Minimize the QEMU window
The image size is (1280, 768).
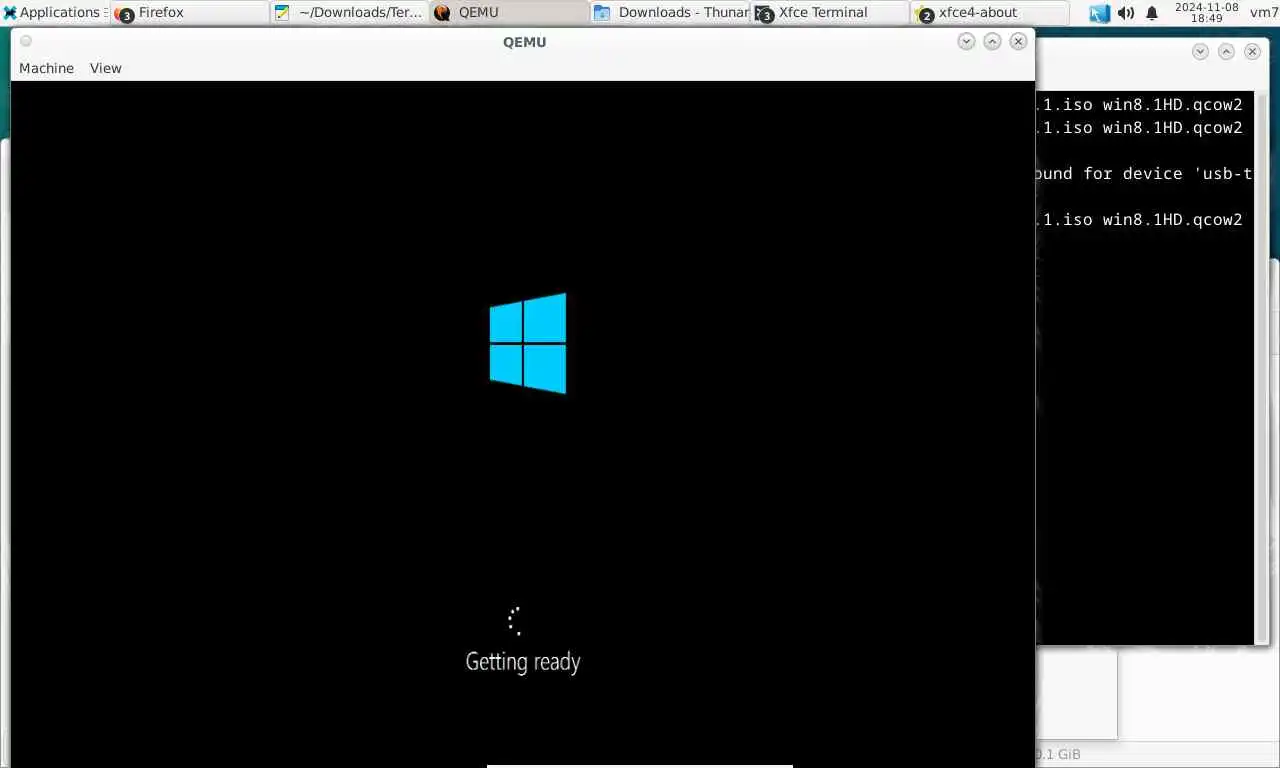click(x=966, y=41)
